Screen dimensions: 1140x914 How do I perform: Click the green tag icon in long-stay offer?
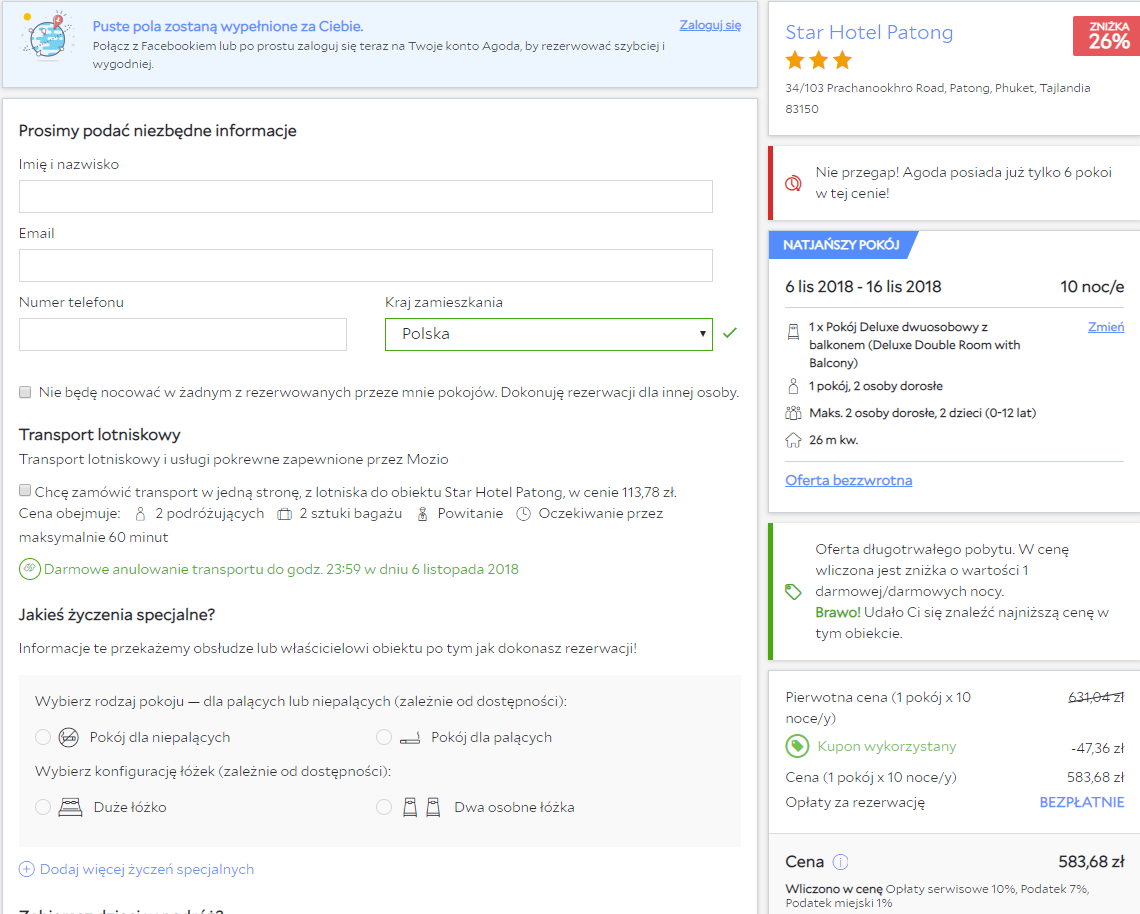[793, 592]
